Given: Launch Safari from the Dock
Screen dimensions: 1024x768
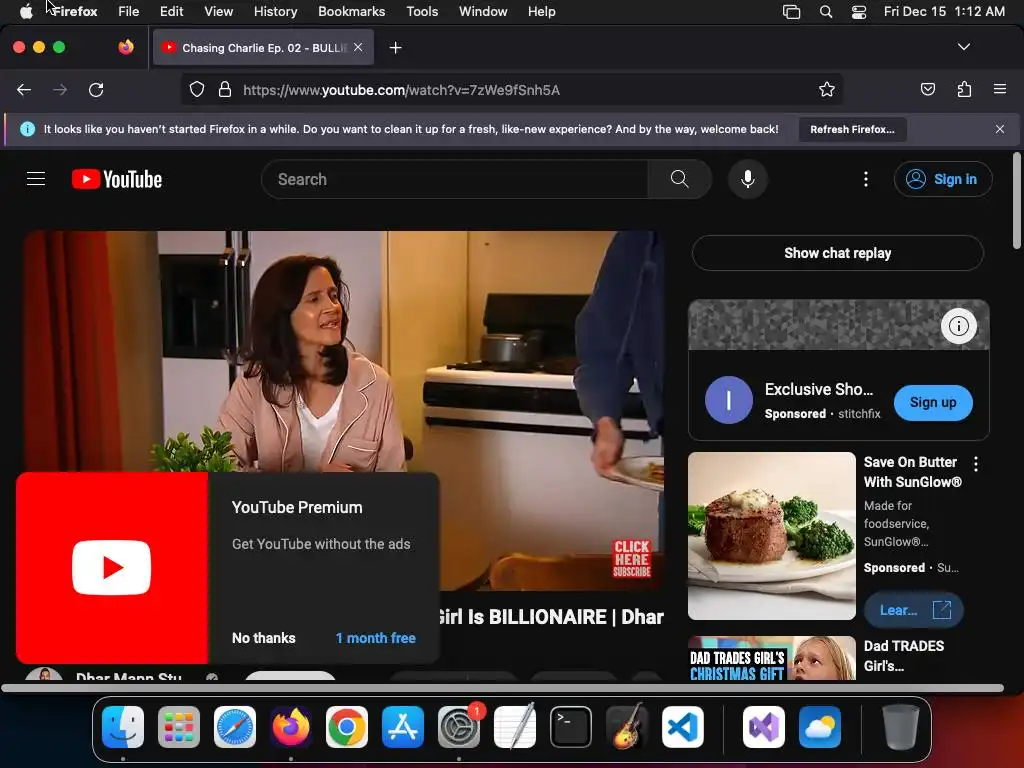Looking at the screenshot, I should 235,726.
